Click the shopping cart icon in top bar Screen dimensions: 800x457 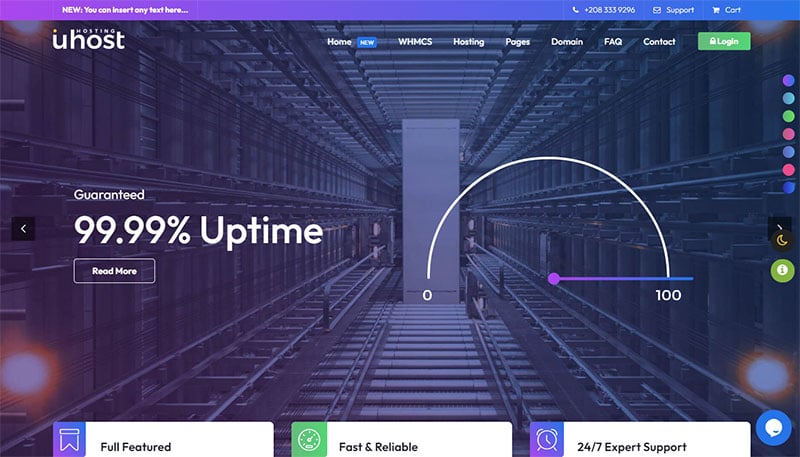coord(716,10)
